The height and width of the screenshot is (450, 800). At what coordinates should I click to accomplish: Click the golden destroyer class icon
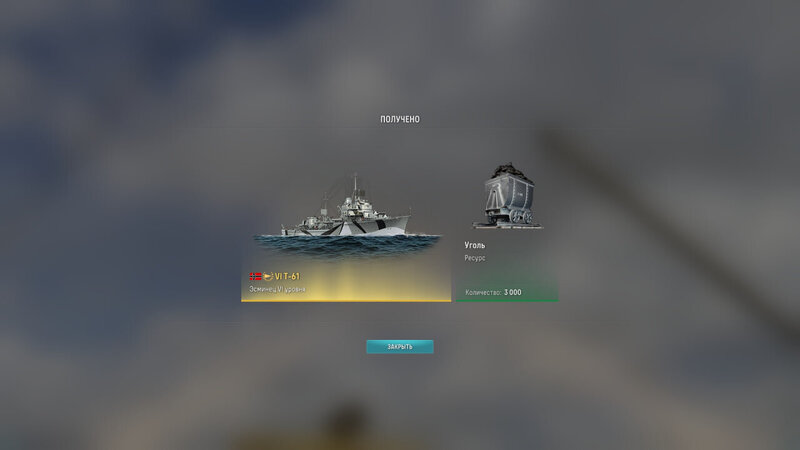point(268,277)
